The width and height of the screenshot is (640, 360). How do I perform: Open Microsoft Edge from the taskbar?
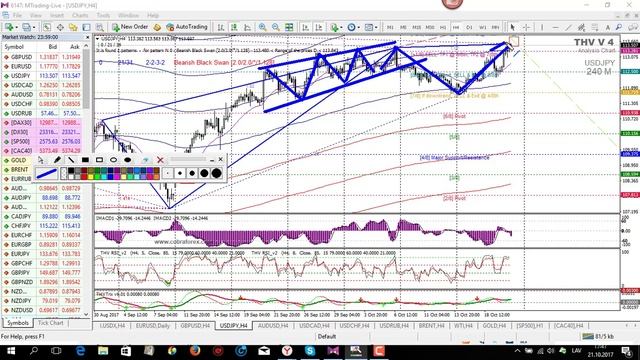[x=80, y=351]
